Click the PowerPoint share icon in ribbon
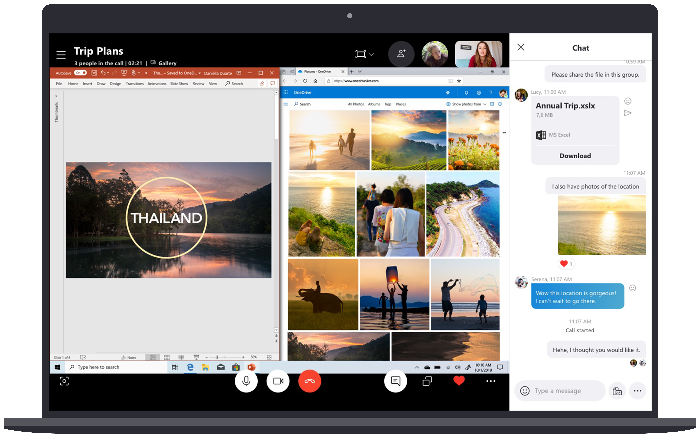 [x=262, y=83]
